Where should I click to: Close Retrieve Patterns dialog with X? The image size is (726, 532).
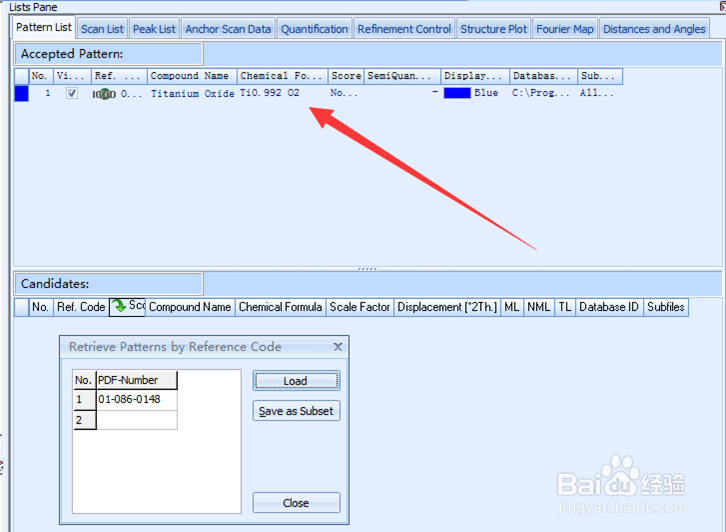tap(338, 347)
